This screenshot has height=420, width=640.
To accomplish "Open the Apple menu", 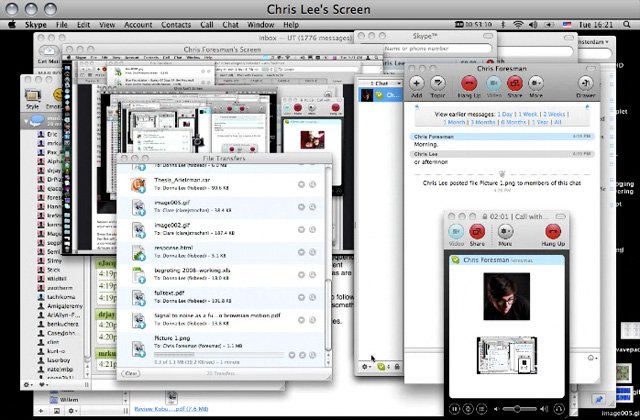I will (12, 24).
